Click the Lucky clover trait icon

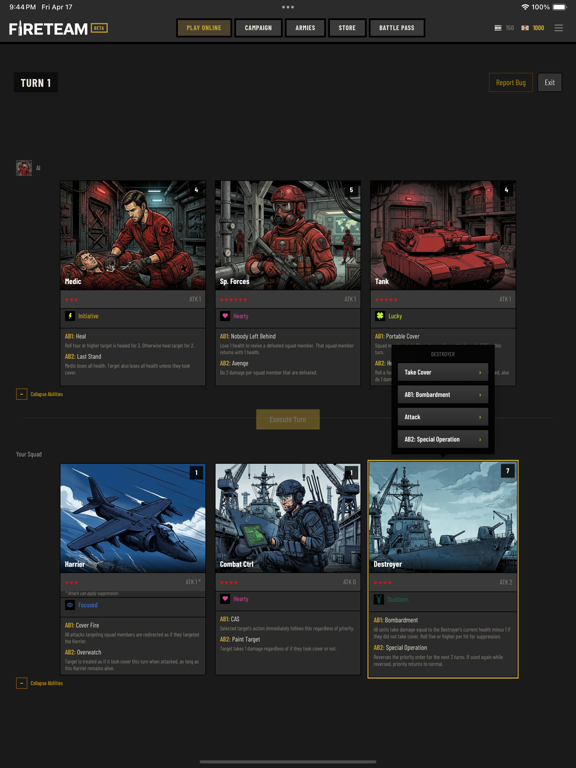coord(380,316)
